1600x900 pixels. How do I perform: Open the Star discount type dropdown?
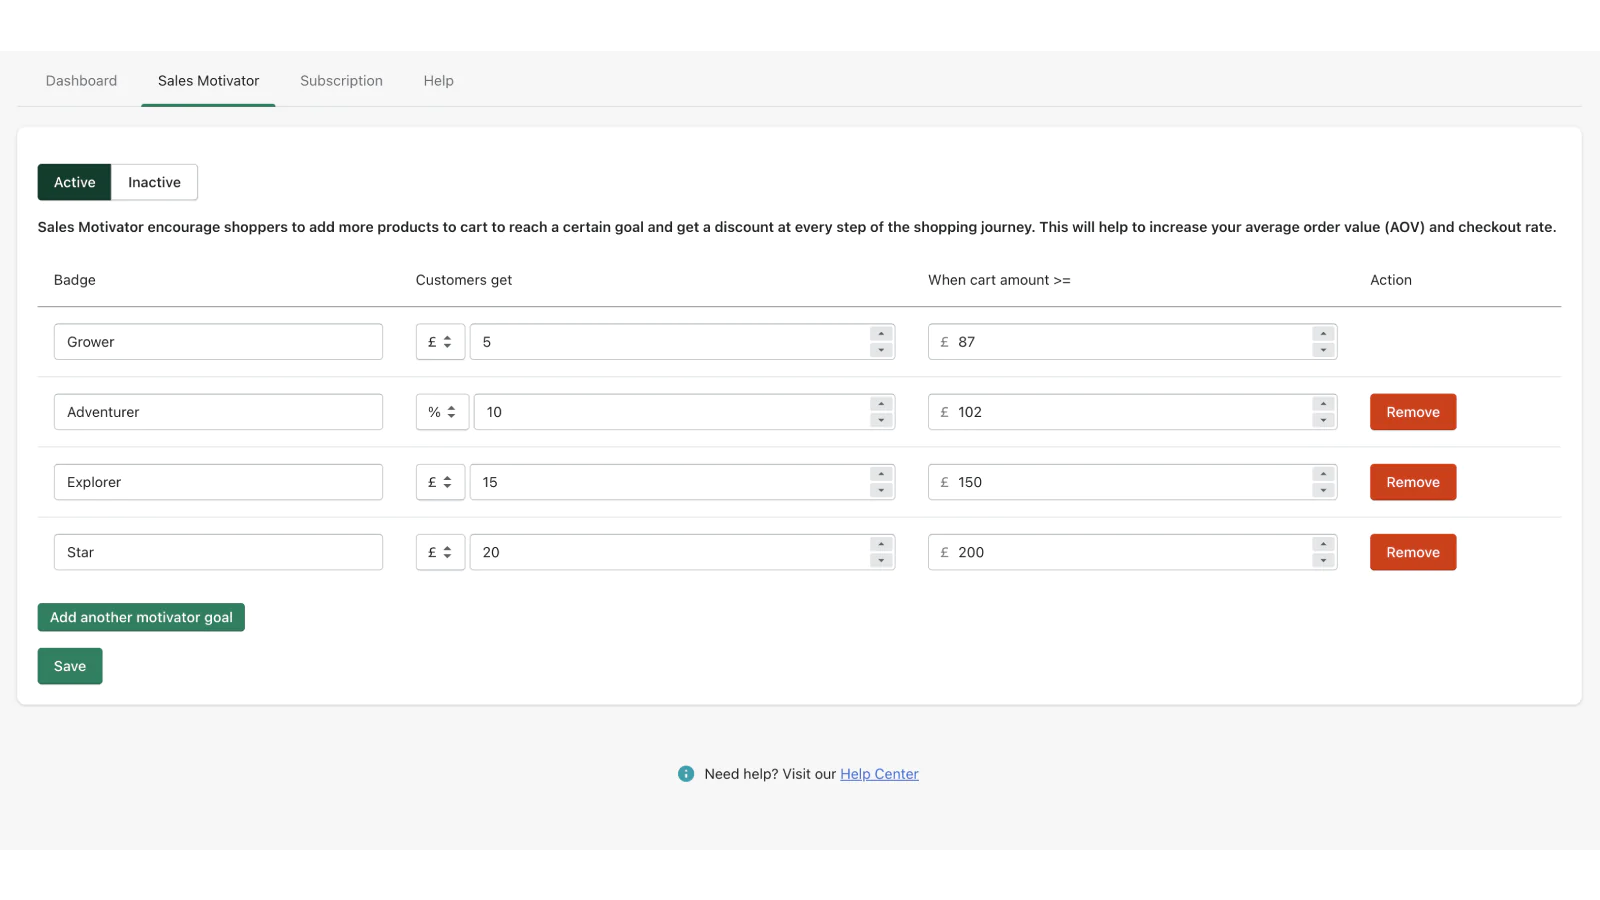click(440, 552)
